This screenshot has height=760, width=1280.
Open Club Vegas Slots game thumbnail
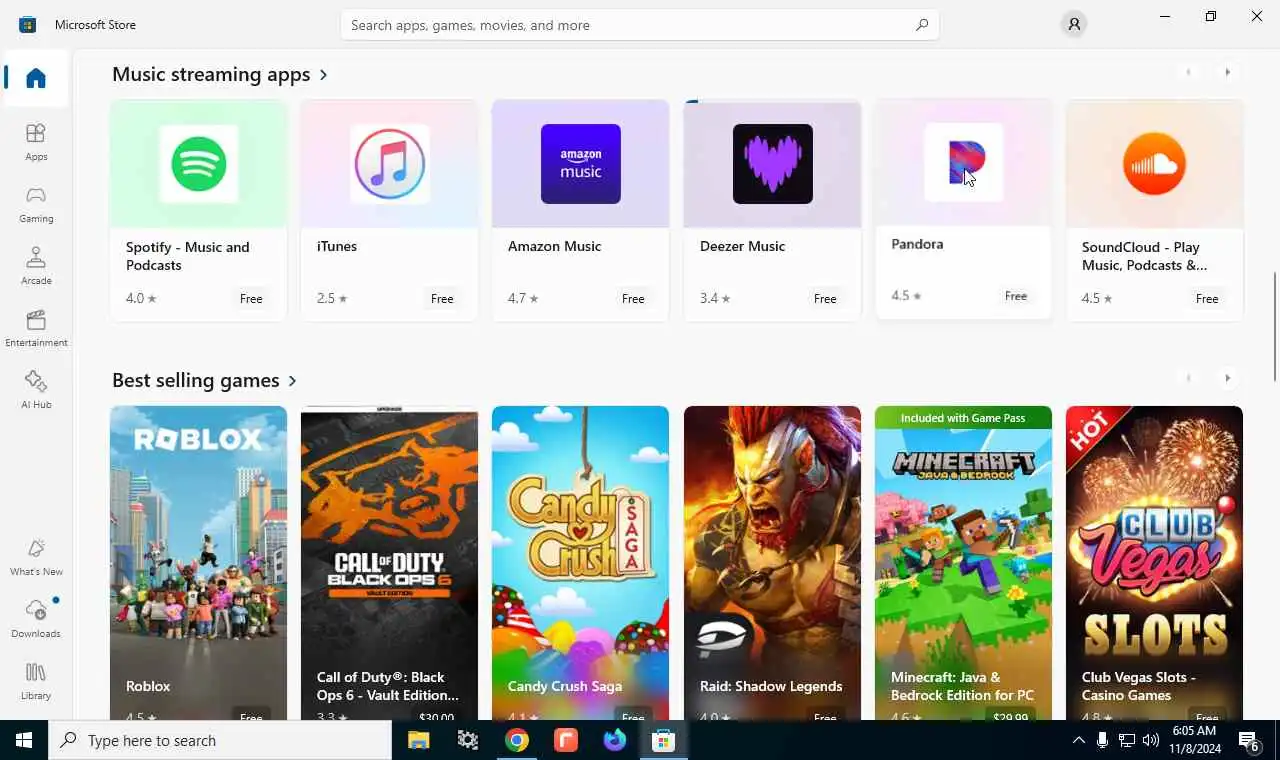[x=1155, y=562]
